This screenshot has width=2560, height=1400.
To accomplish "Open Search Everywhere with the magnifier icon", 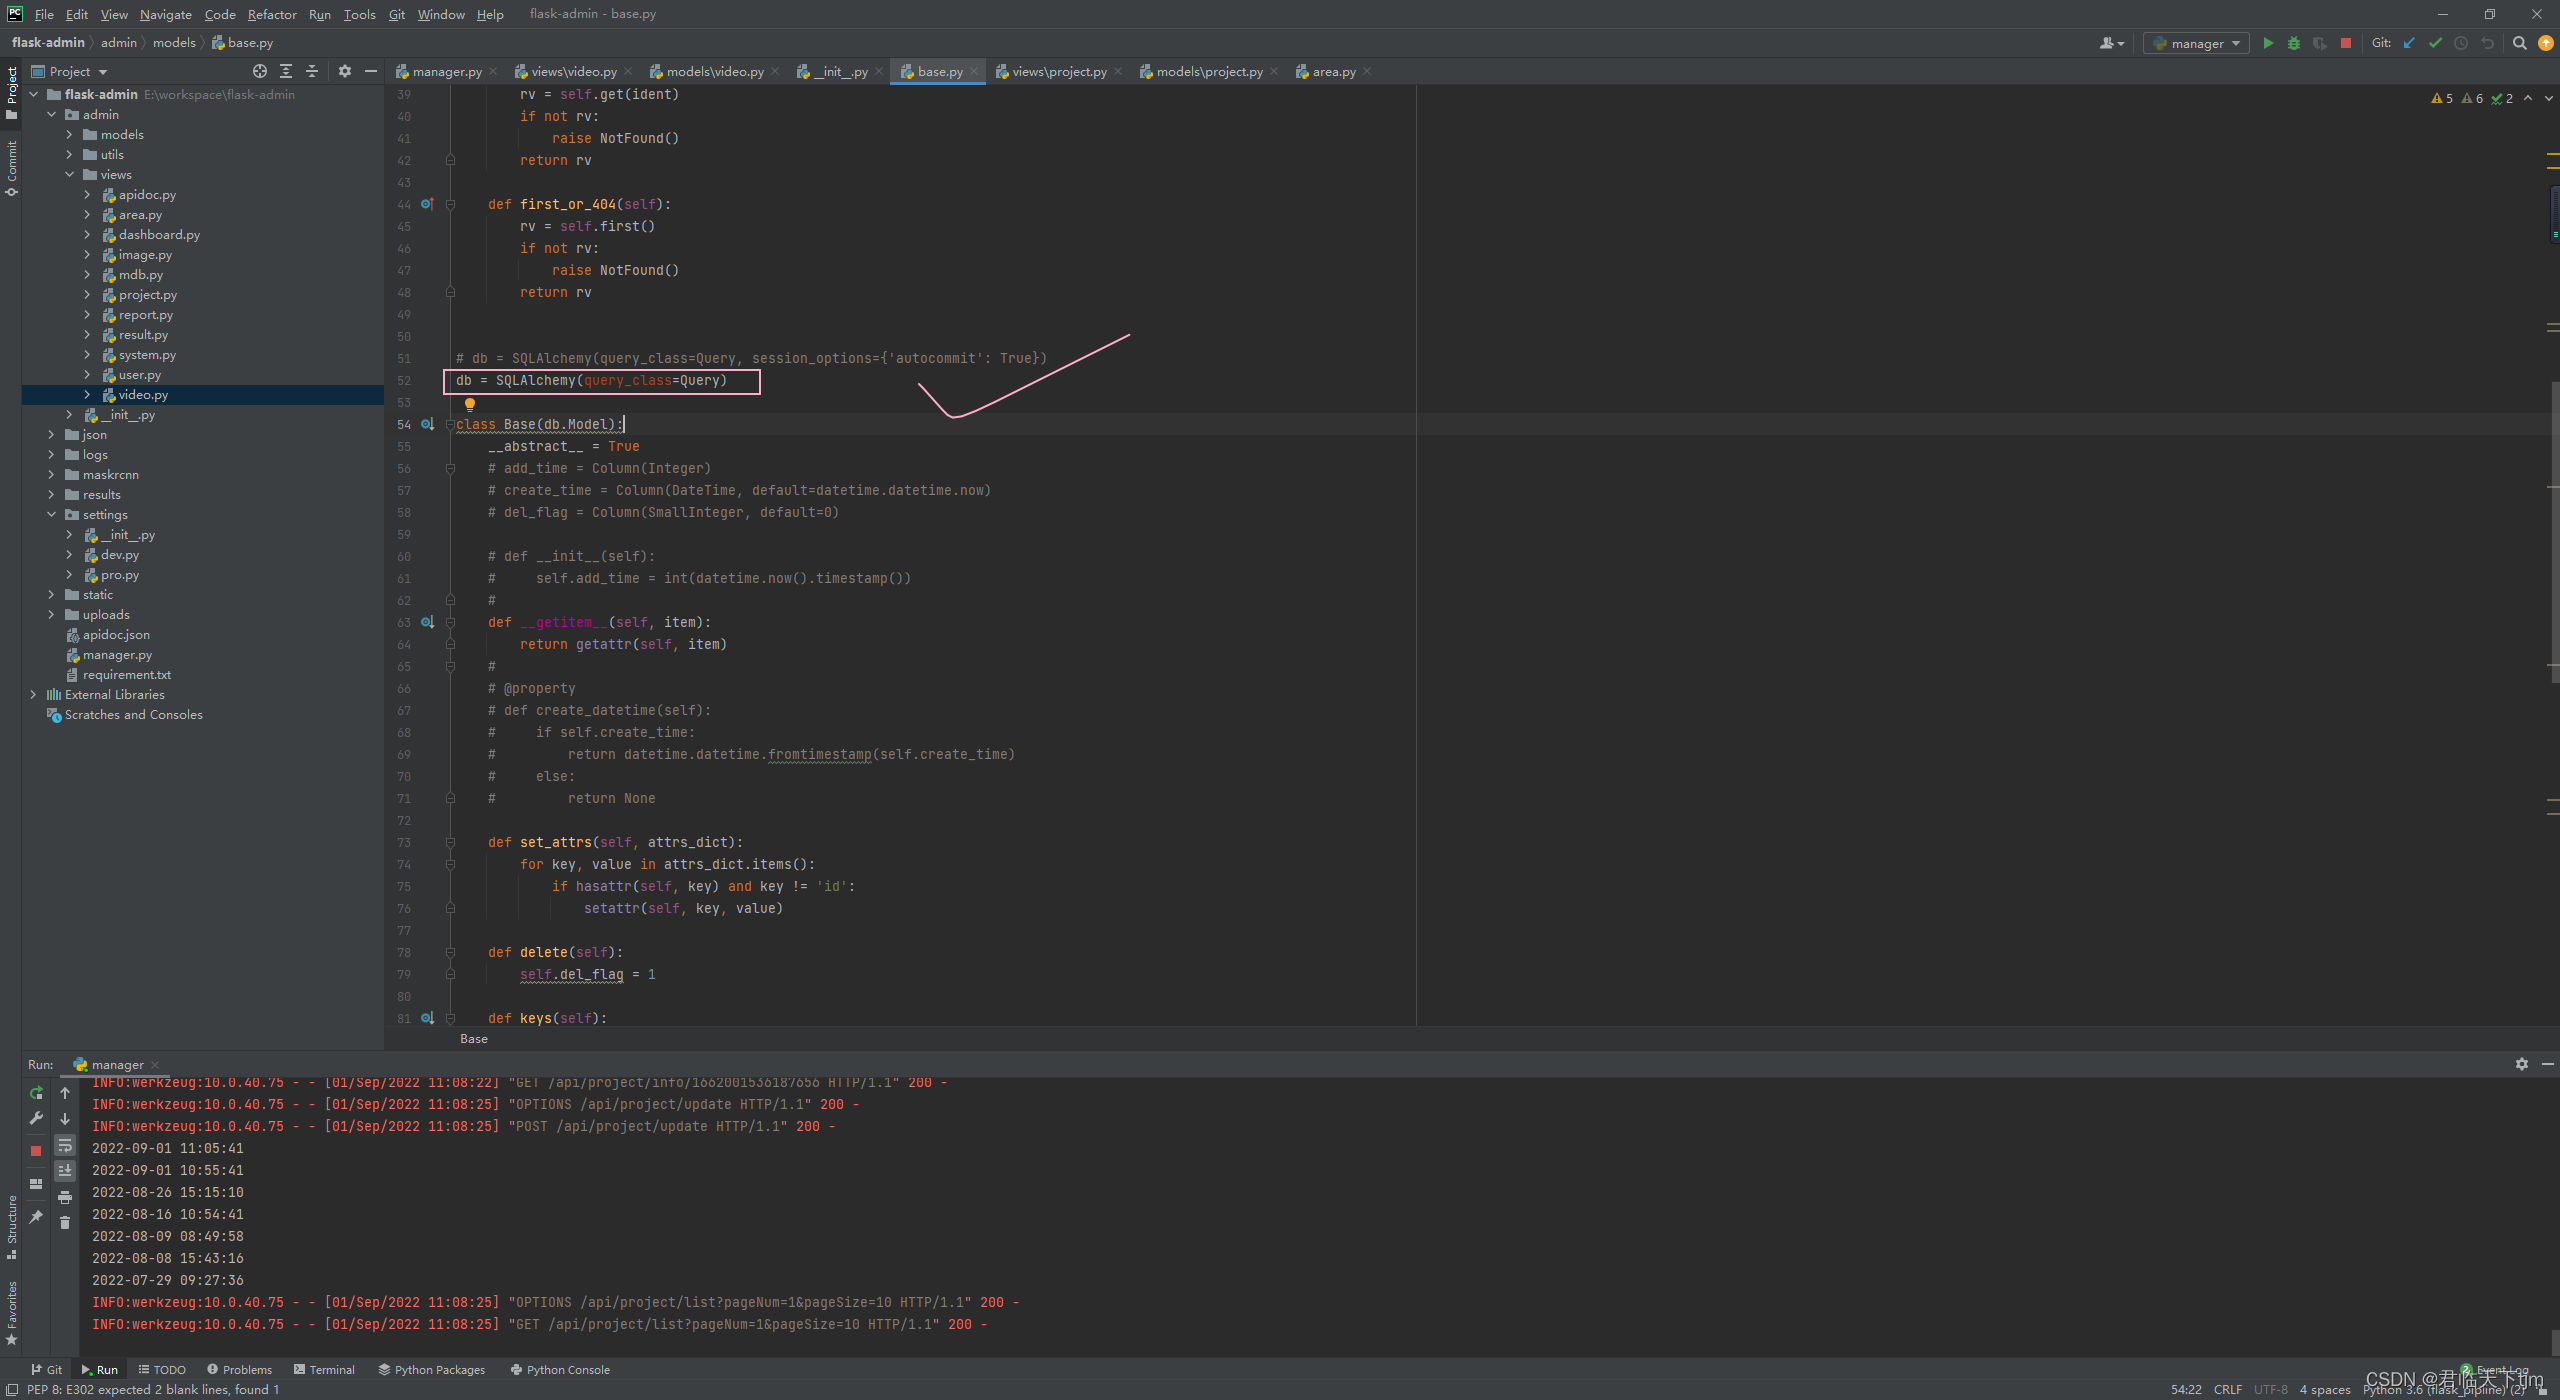I will tap(2520, 43).
